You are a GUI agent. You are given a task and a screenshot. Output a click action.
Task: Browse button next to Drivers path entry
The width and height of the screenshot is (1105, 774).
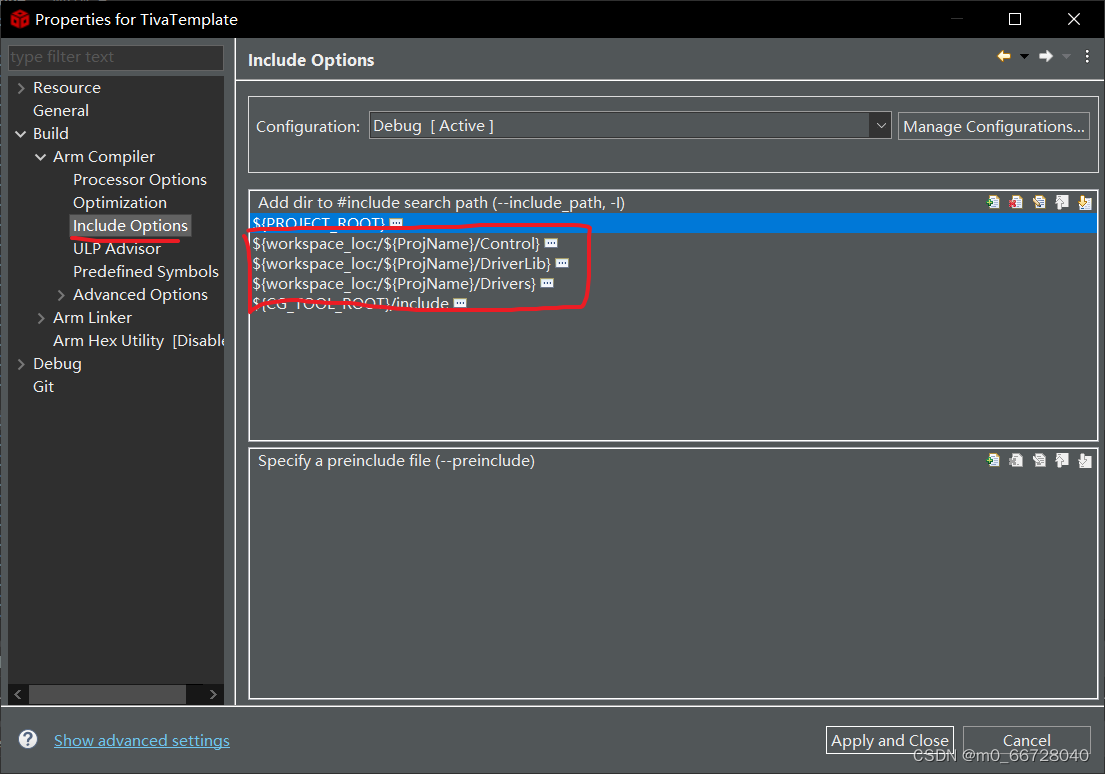click(547, 283)
